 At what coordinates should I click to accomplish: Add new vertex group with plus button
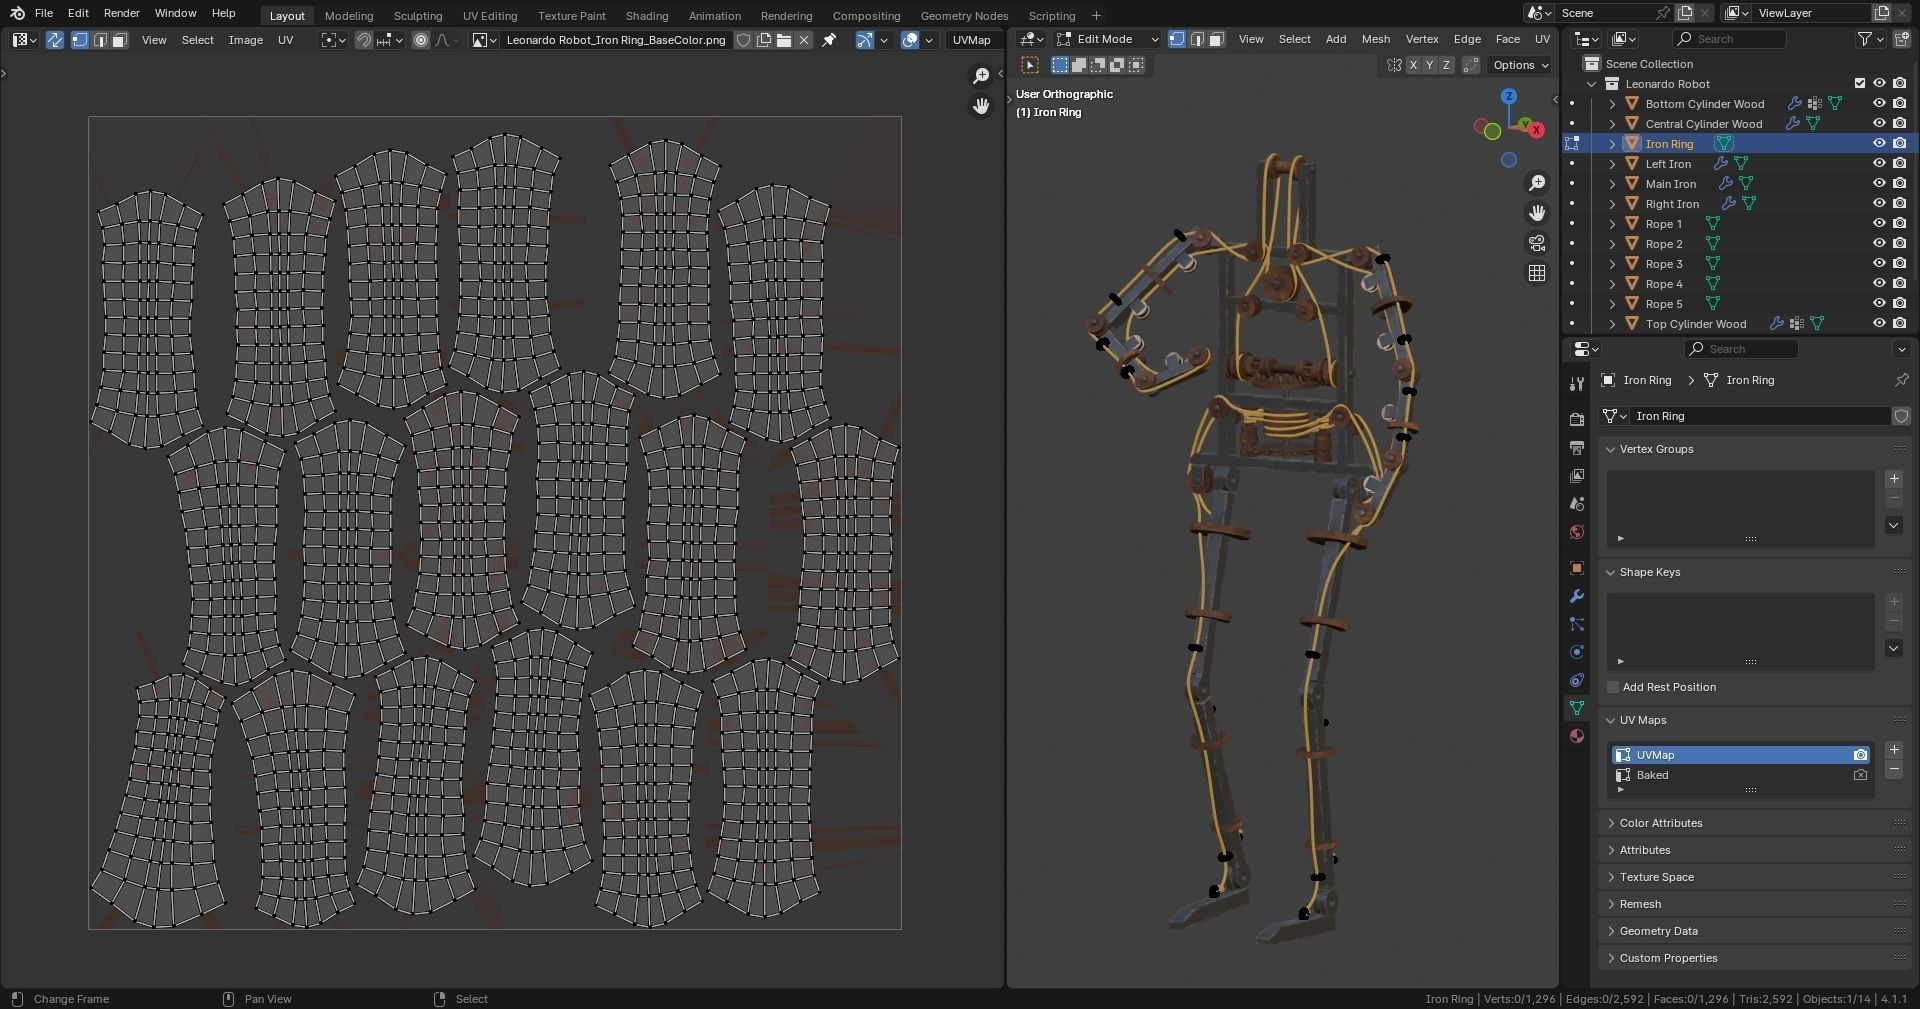(x=1893, y=479)
